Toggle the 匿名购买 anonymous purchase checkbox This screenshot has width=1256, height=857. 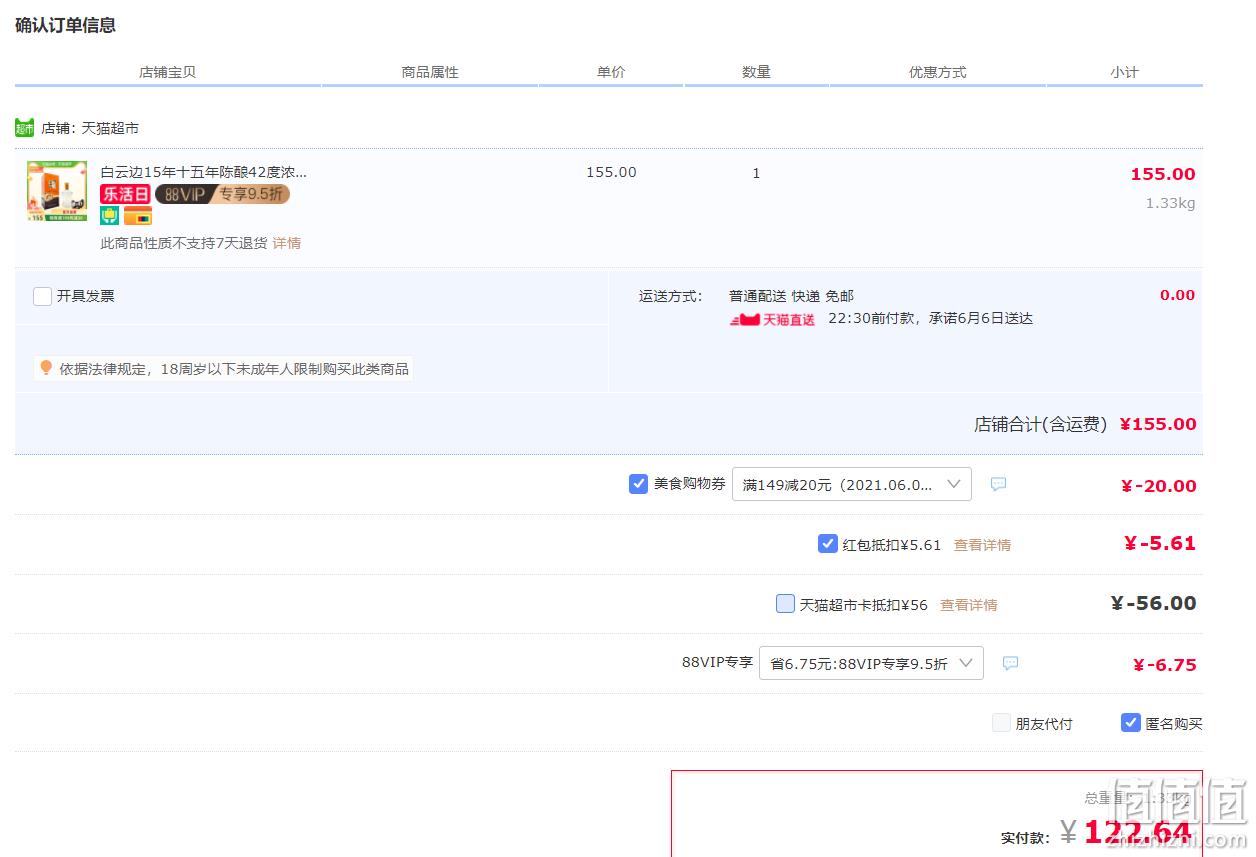point(1130,723)
